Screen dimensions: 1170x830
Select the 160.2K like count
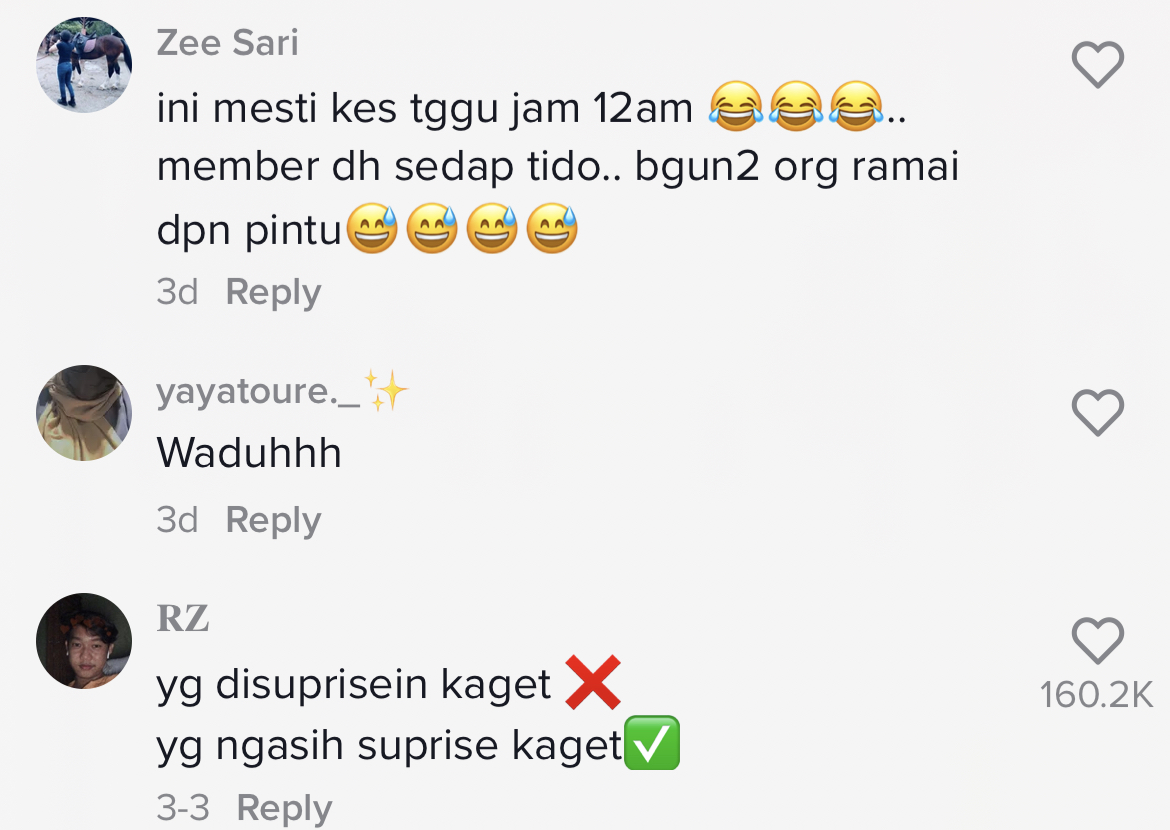point(1097,695)
